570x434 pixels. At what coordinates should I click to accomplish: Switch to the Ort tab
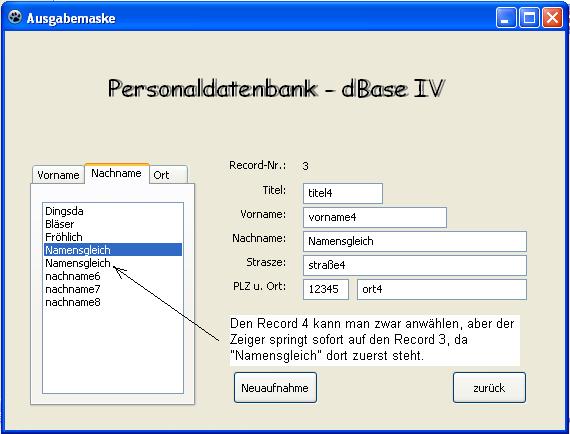point(168,175)
